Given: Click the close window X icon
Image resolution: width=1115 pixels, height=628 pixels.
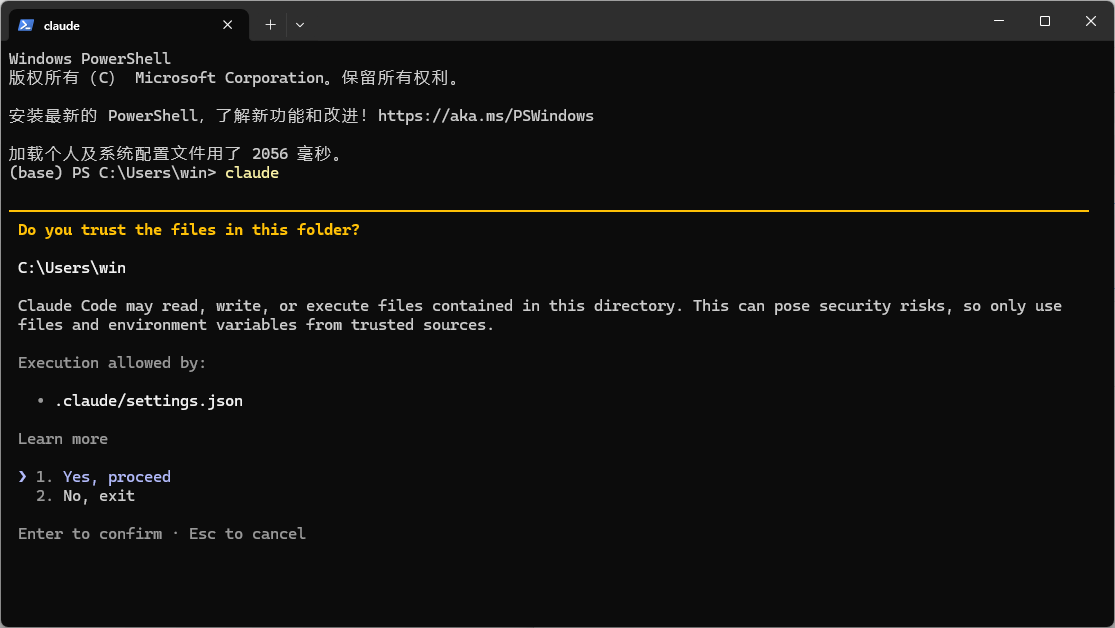Looking at the screenshot, I should 1090,21.
